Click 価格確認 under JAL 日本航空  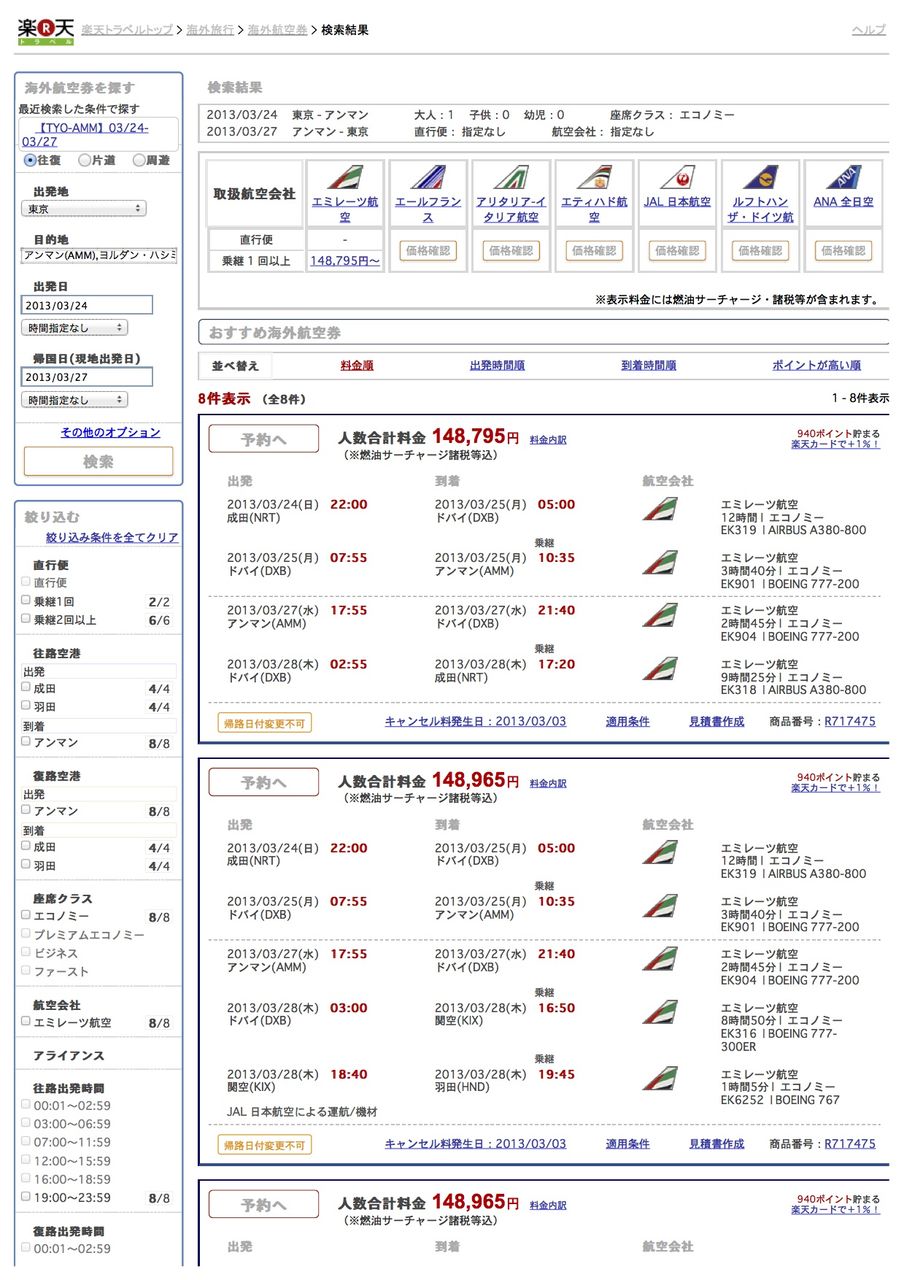coord(677,251)
